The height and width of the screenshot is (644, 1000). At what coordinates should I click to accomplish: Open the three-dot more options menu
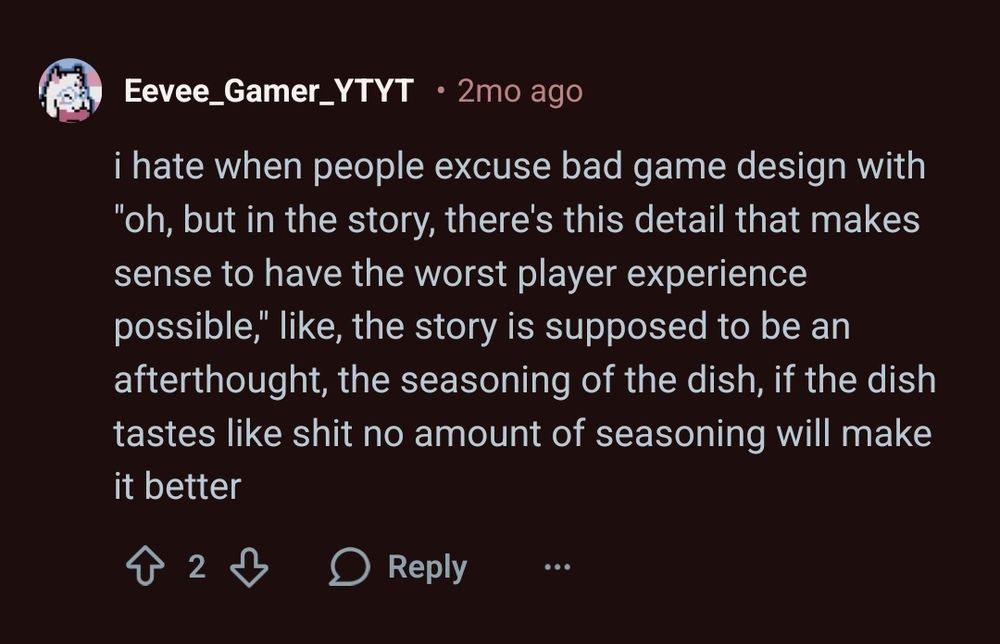coord(556,568)
